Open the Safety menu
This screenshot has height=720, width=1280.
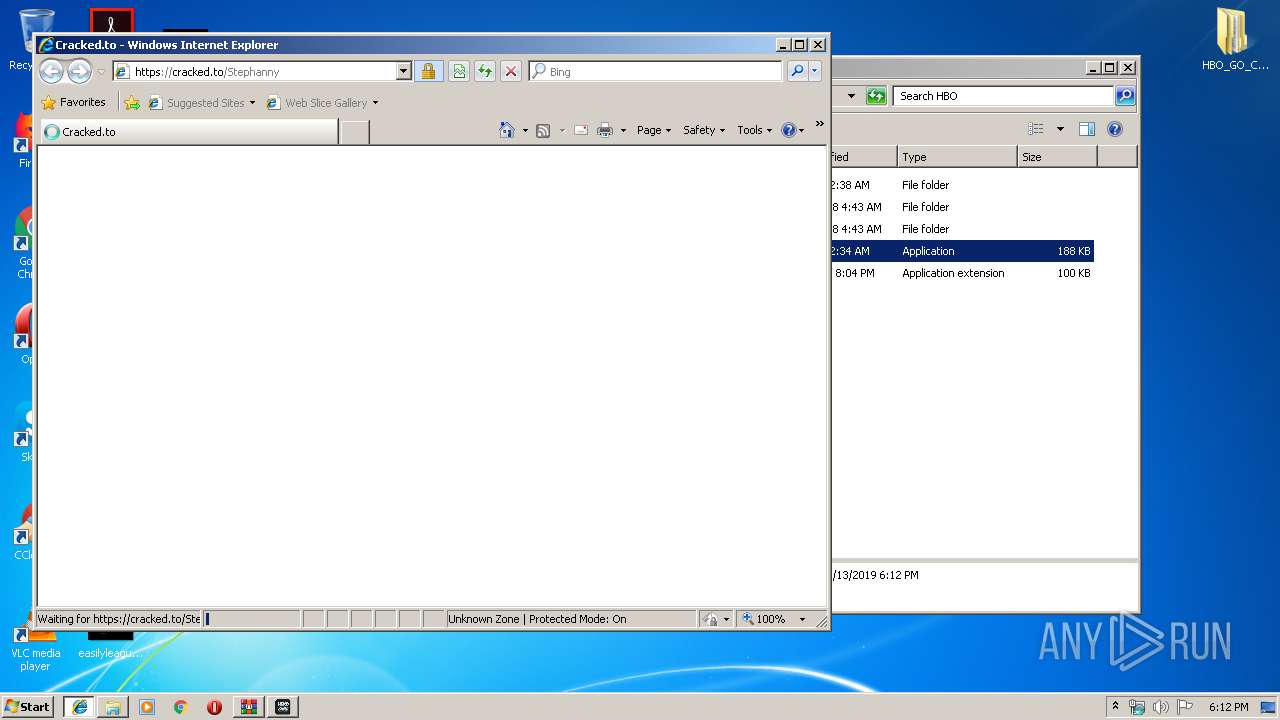704,130
